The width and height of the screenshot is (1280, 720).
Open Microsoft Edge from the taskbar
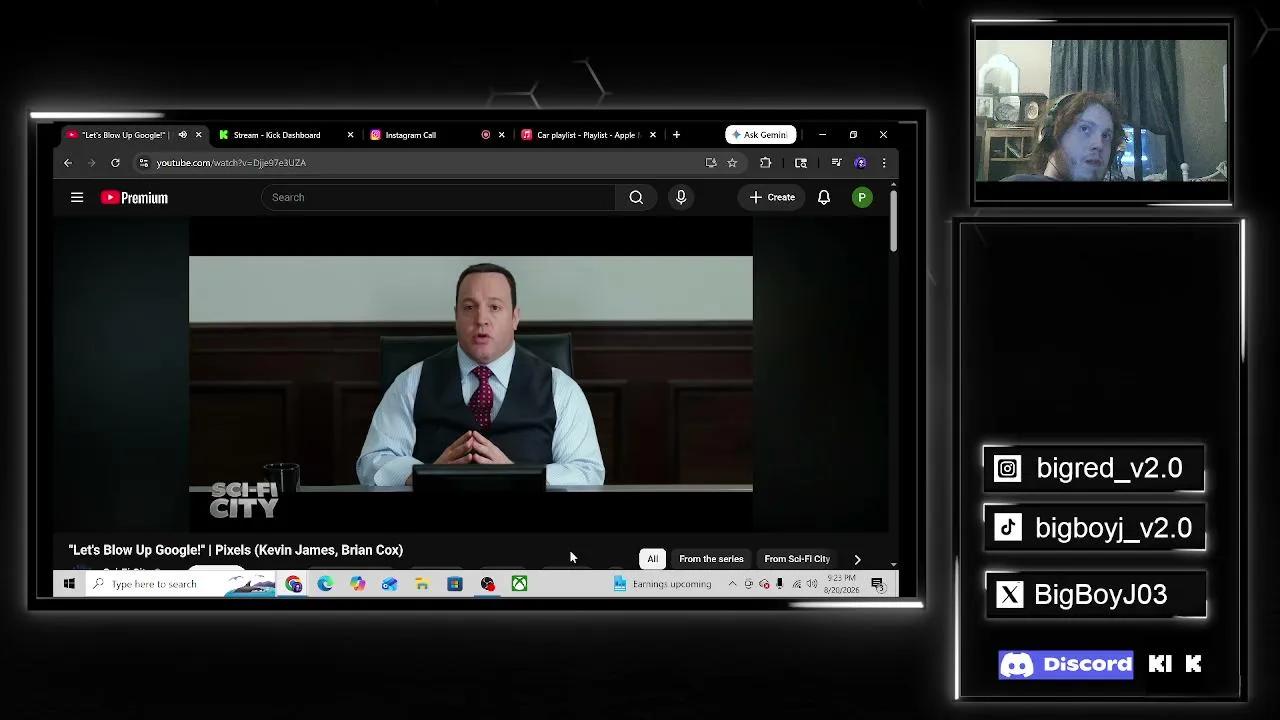326,584
